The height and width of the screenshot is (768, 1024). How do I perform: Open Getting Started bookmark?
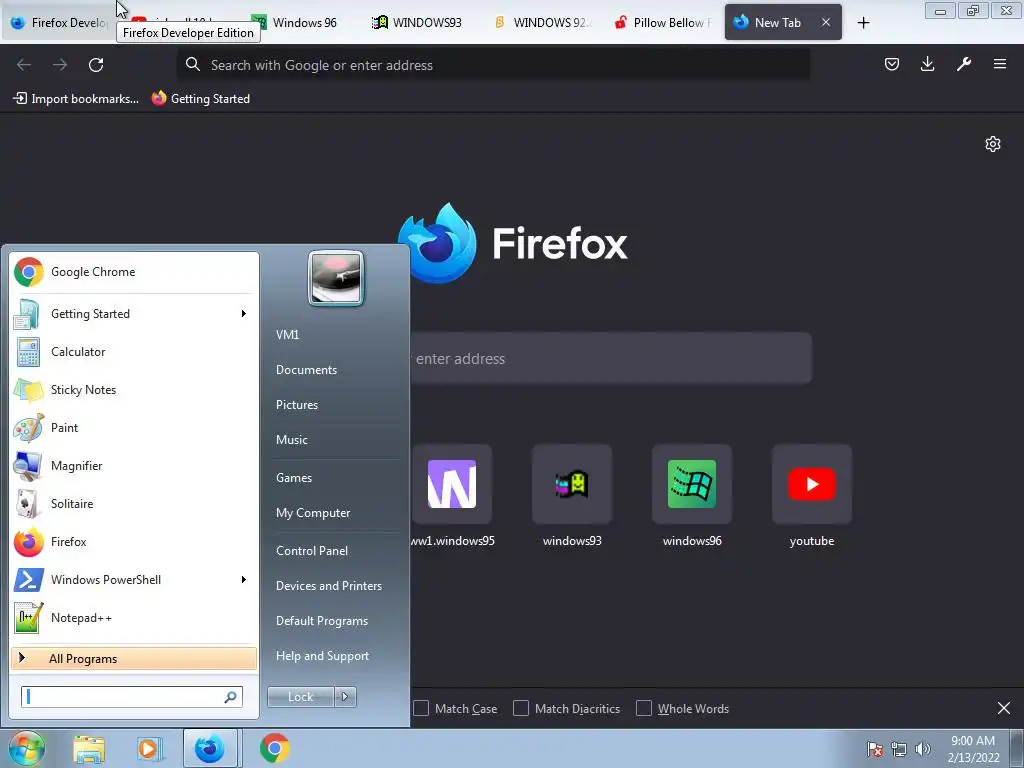[x=201, y=99]
